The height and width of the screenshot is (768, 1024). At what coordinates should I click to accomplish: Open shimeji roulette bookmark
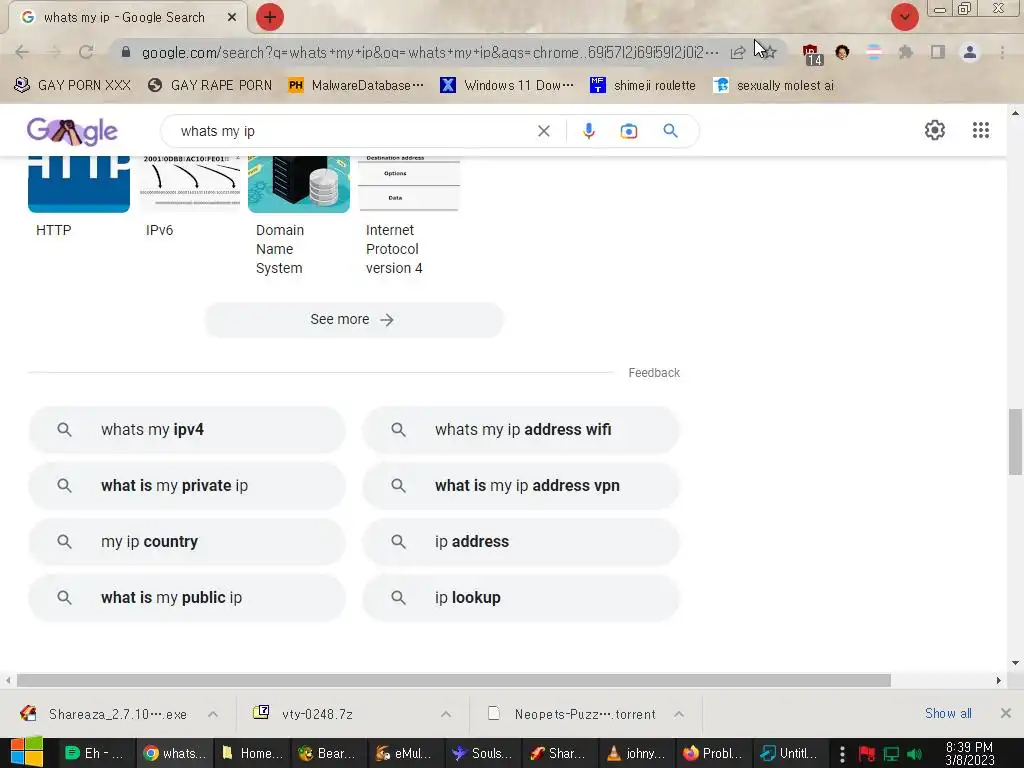pos(643,86)
